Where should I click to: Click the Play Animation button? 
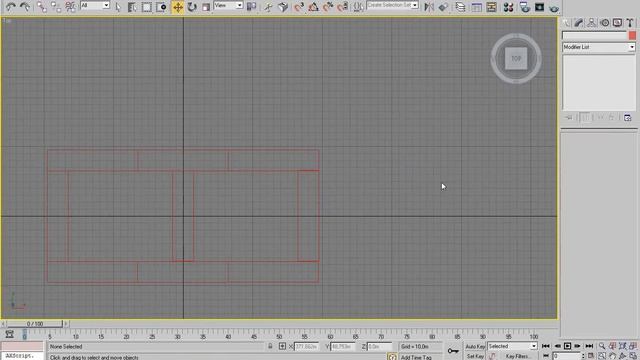pyautogui.click(x=567, y=346)
